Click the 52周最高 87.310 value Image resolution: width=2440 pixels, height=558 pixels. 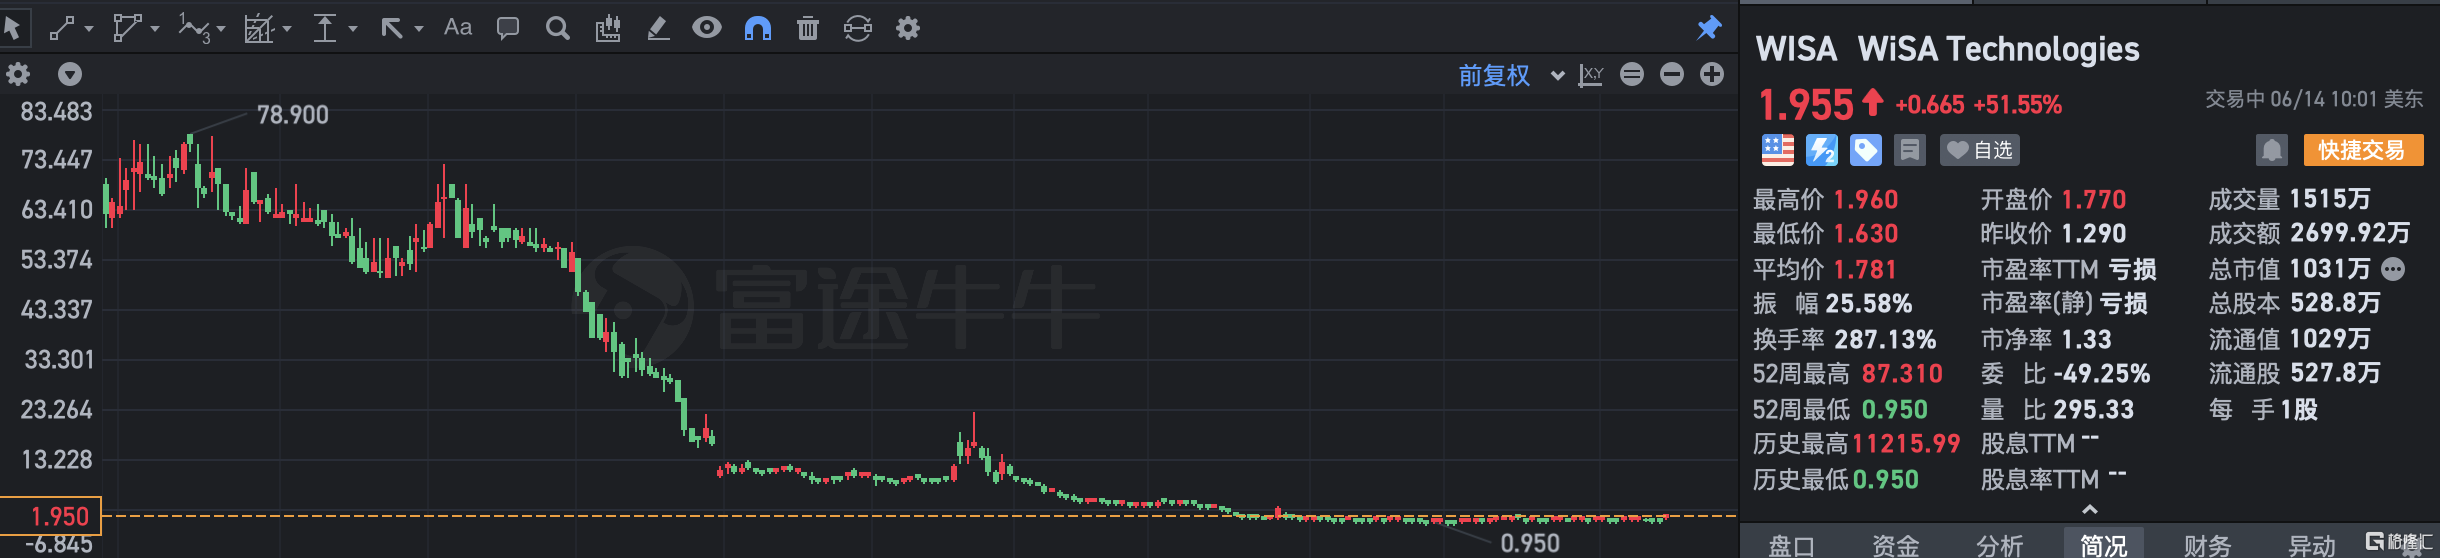1902,374
